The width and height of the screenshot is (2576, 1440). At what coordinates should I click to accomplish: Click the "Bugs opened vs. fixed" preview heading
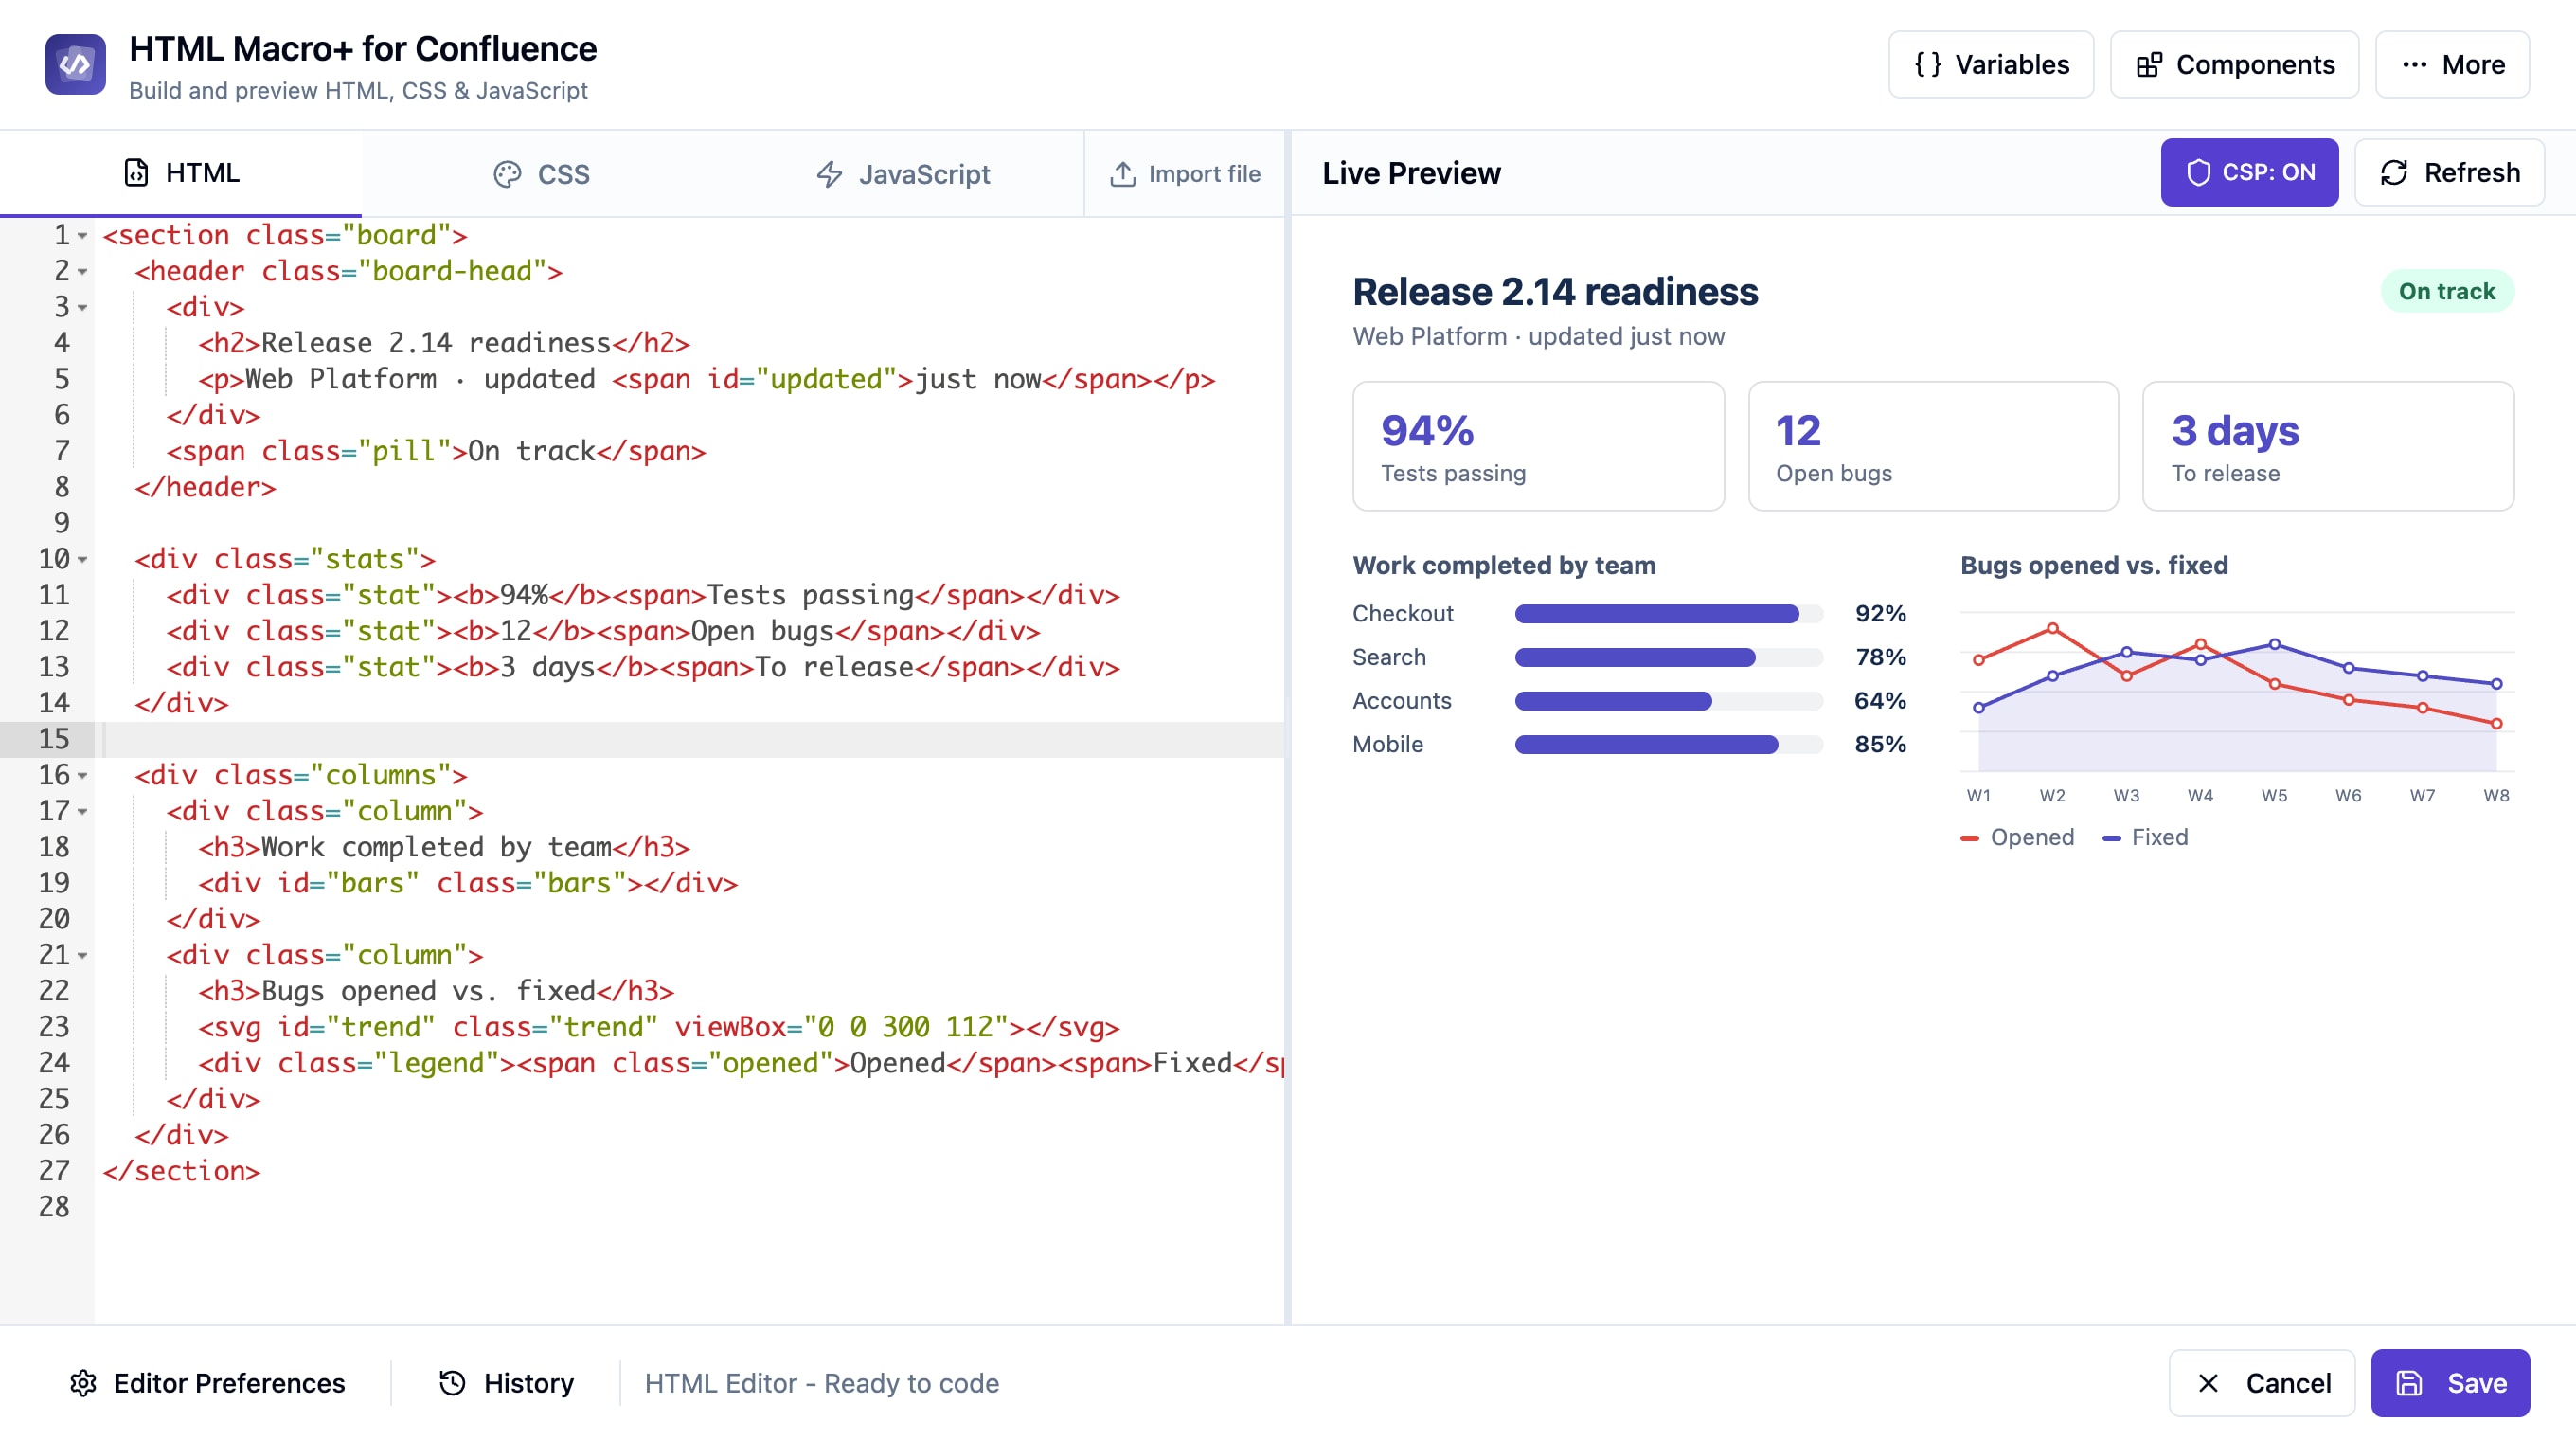pos(2094,565)
